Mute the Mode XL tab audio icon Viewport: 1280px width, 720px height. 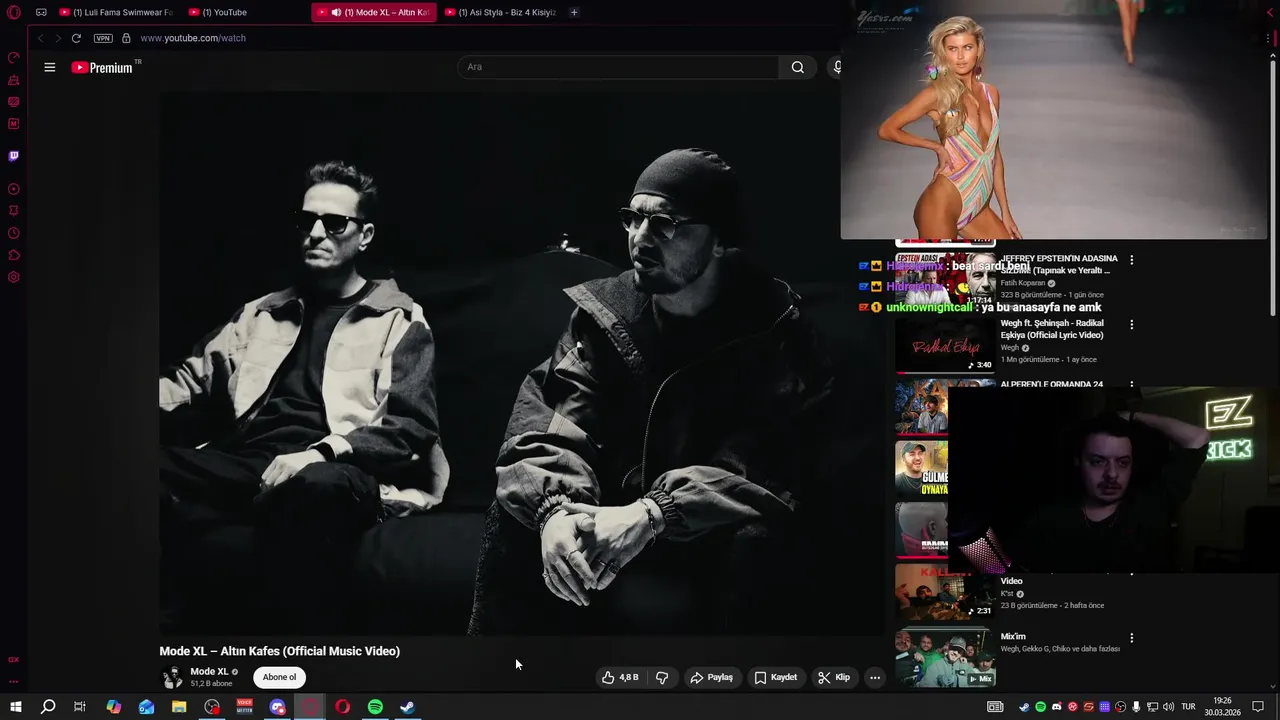335,12
